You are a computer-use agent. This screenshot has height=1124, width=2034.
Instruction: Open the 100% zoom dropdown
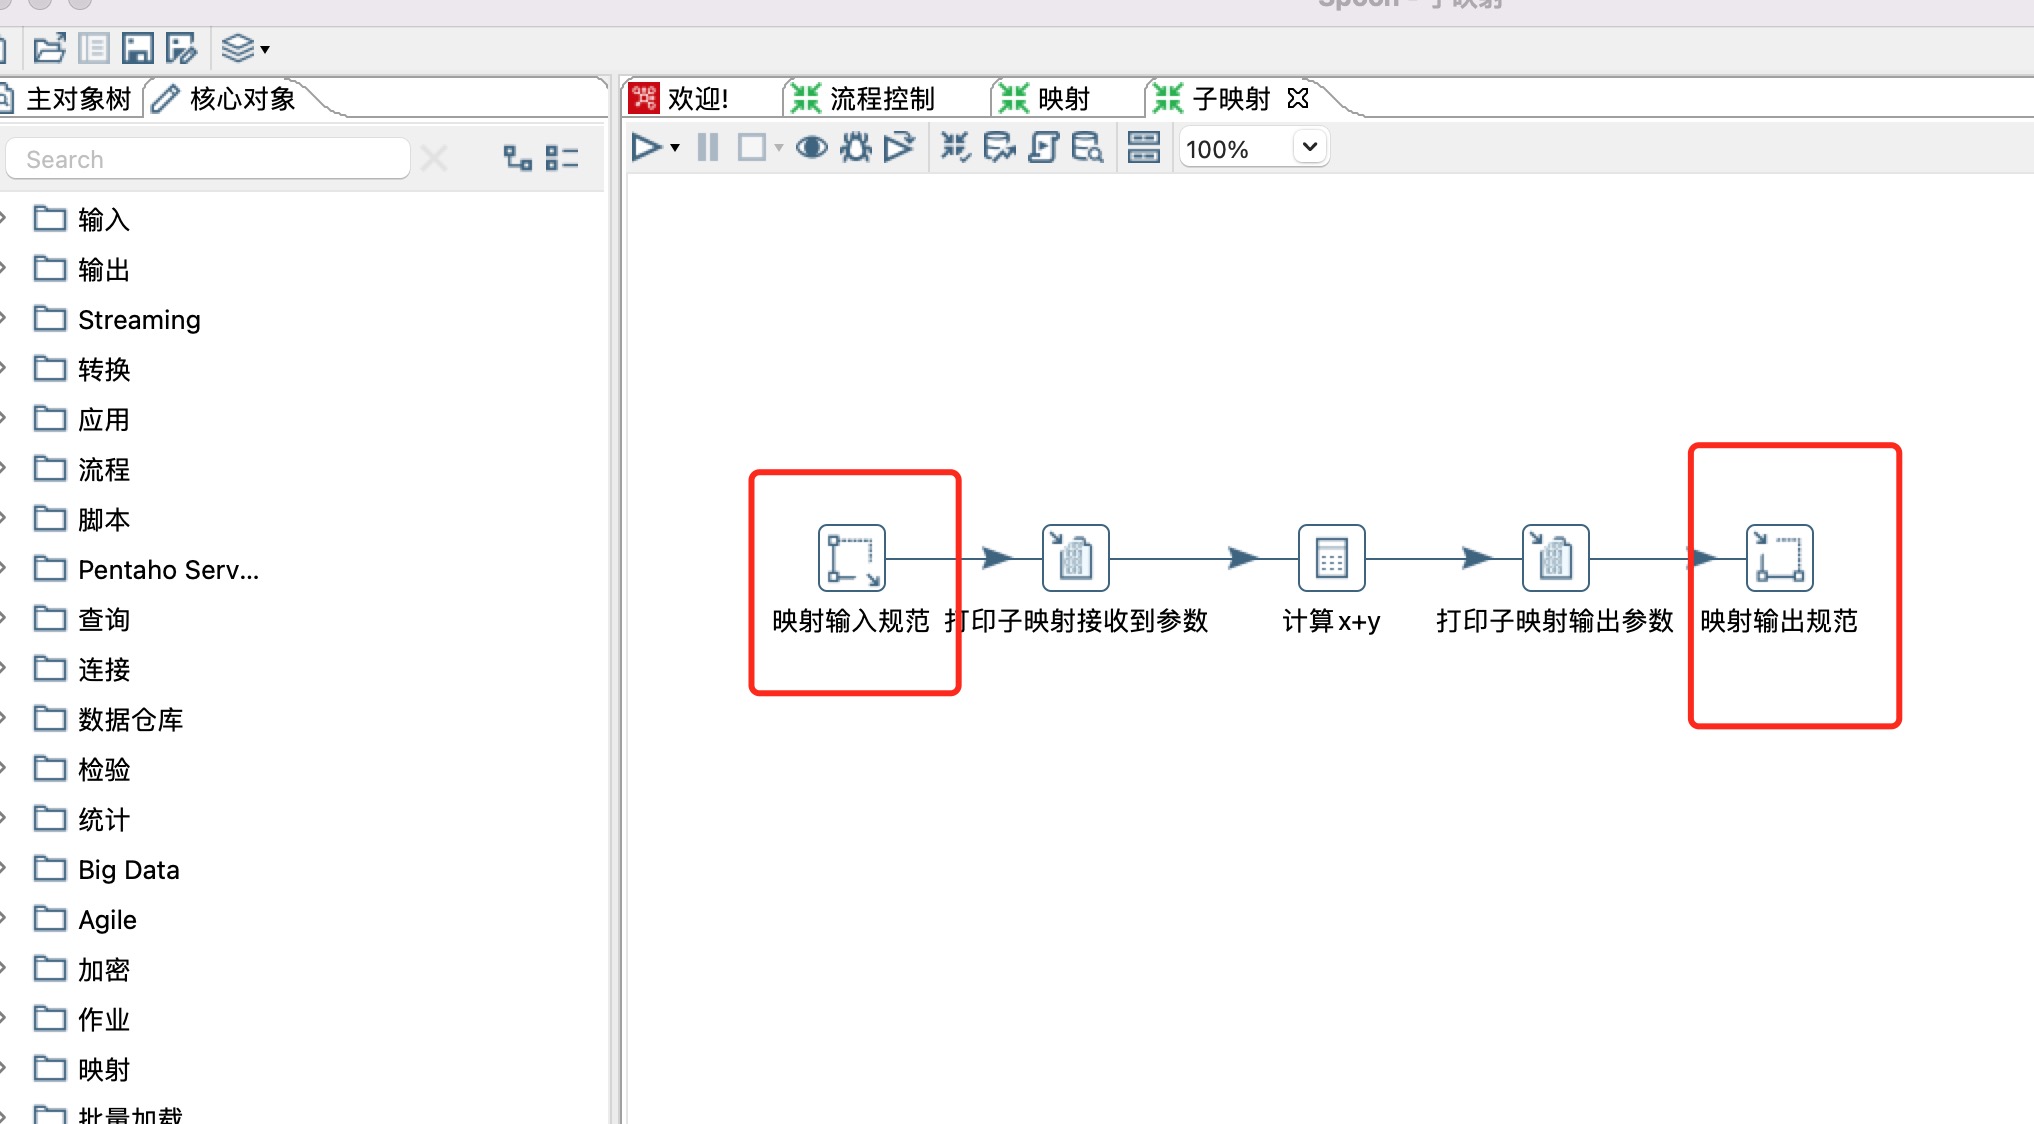click(x=1309, y=148)
